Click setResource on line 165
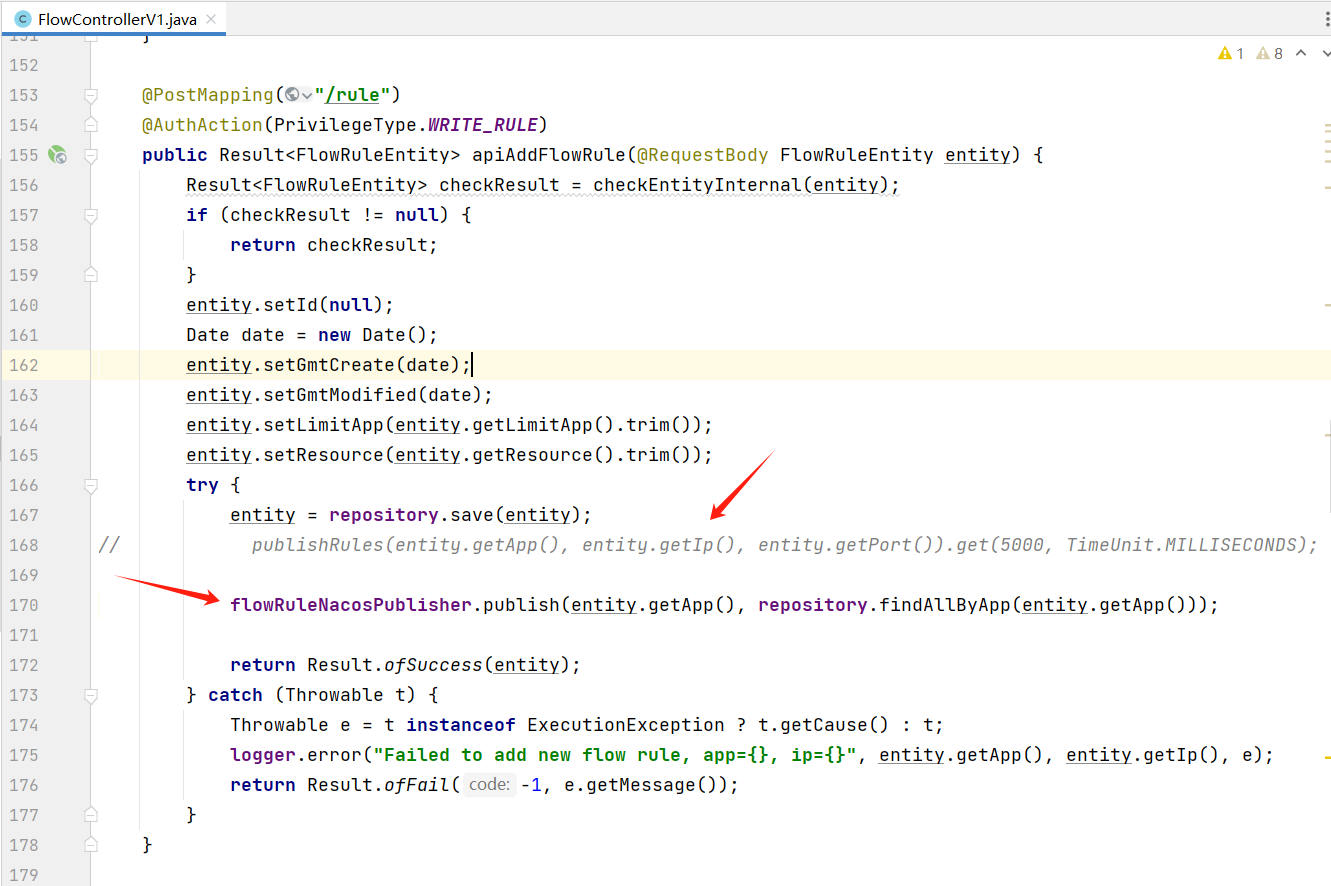Viewport: 1331px width, 886px height. coord(324,455)
